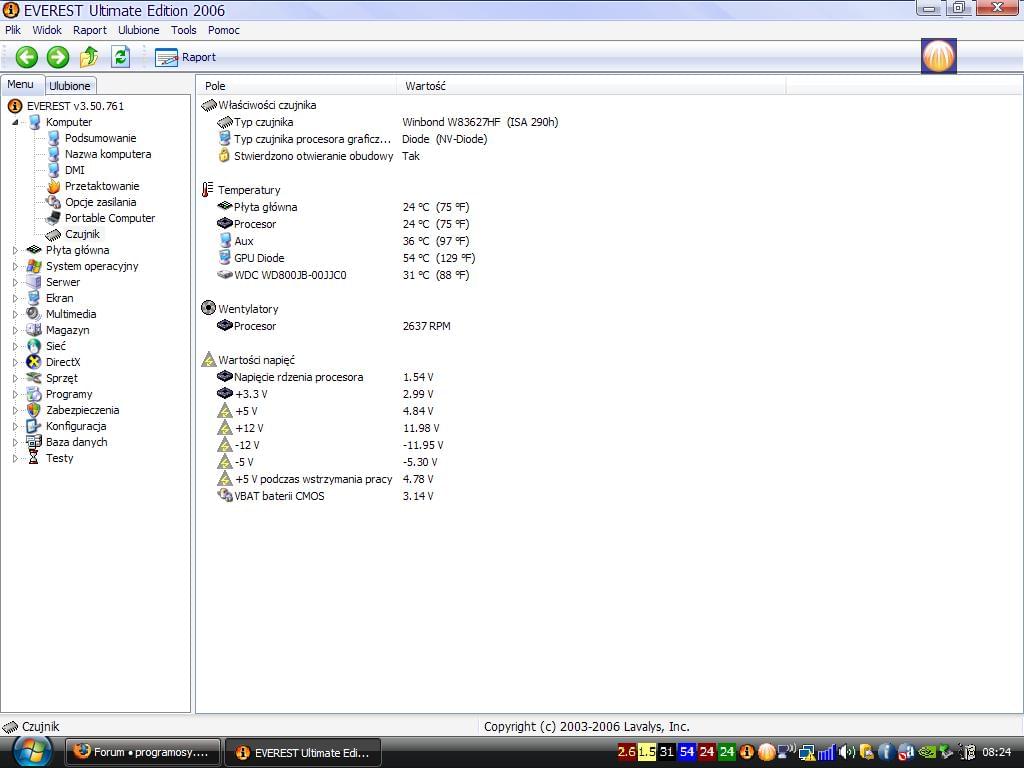Open the Windows Start button
This screenshot has width=1024, height=768.
(x=31, y=752)
